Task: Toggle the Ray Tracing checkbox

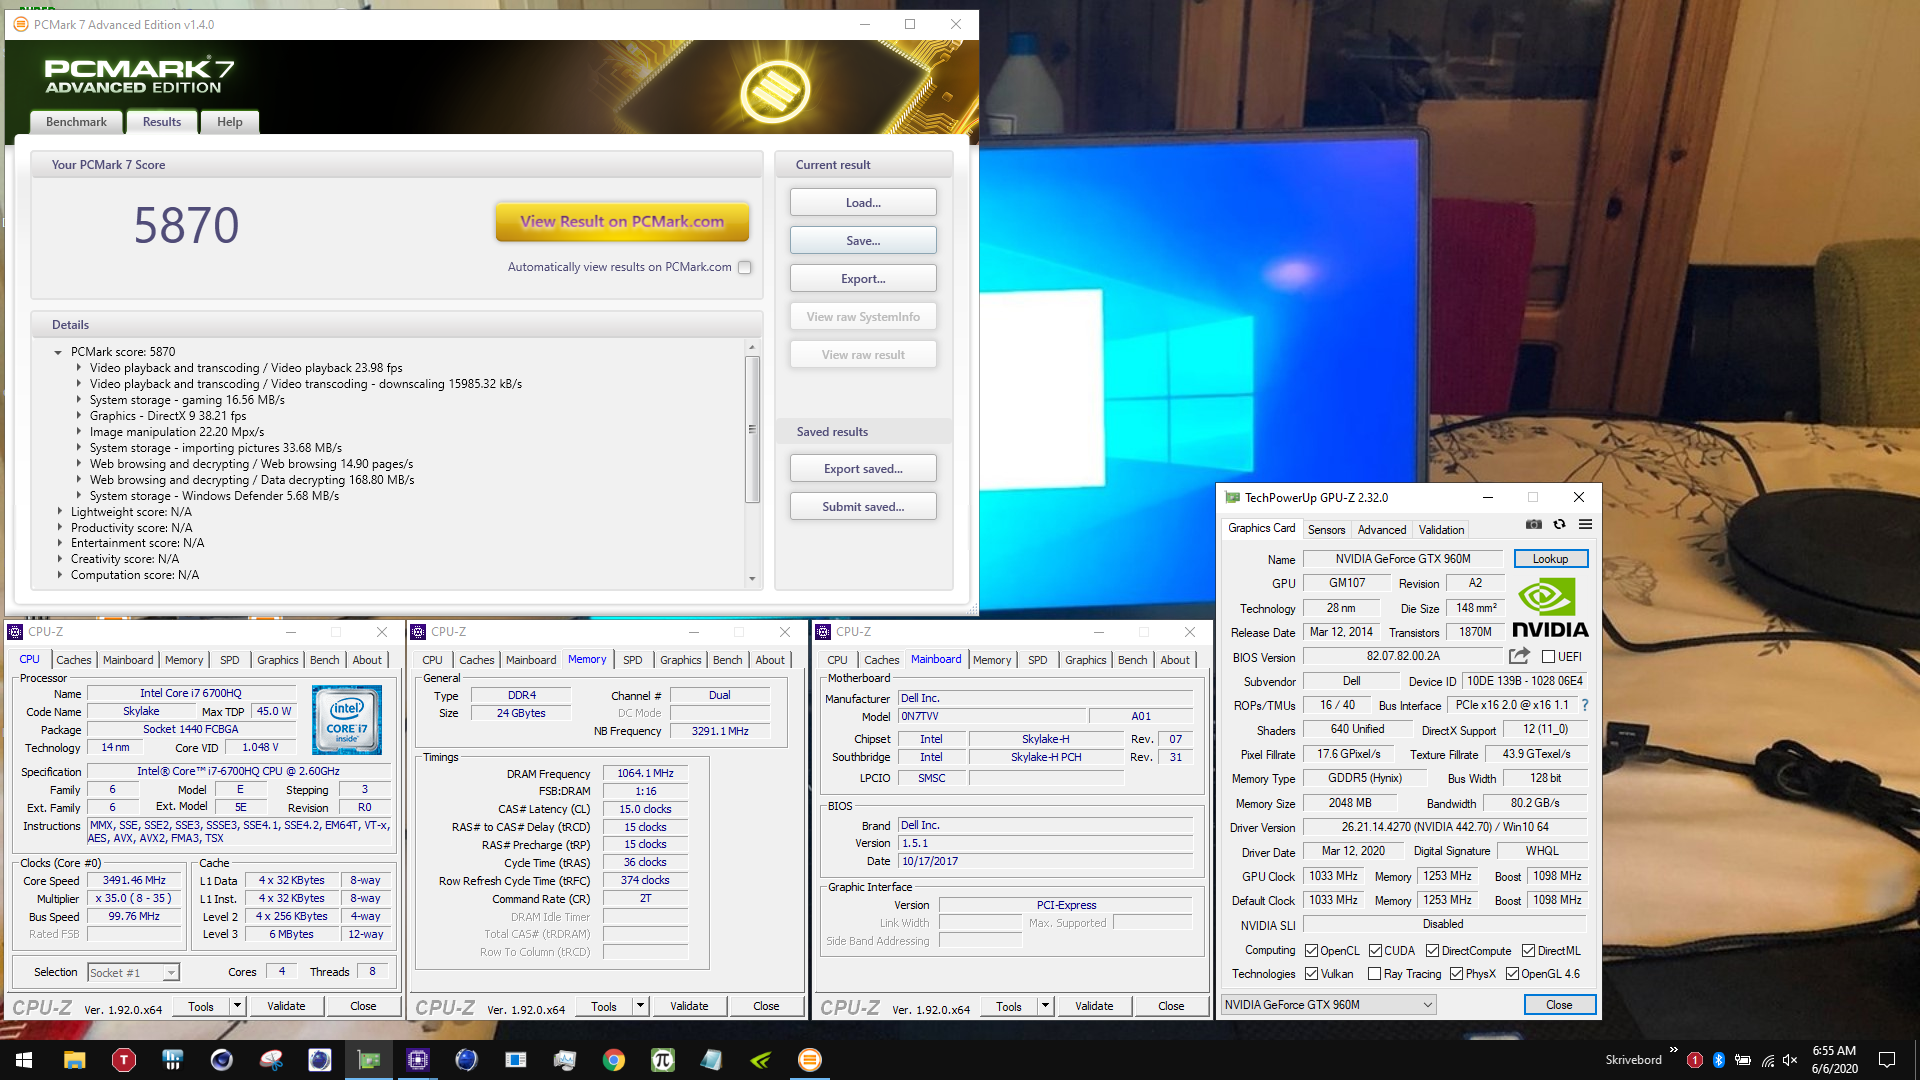Action: click(1374, 974)
